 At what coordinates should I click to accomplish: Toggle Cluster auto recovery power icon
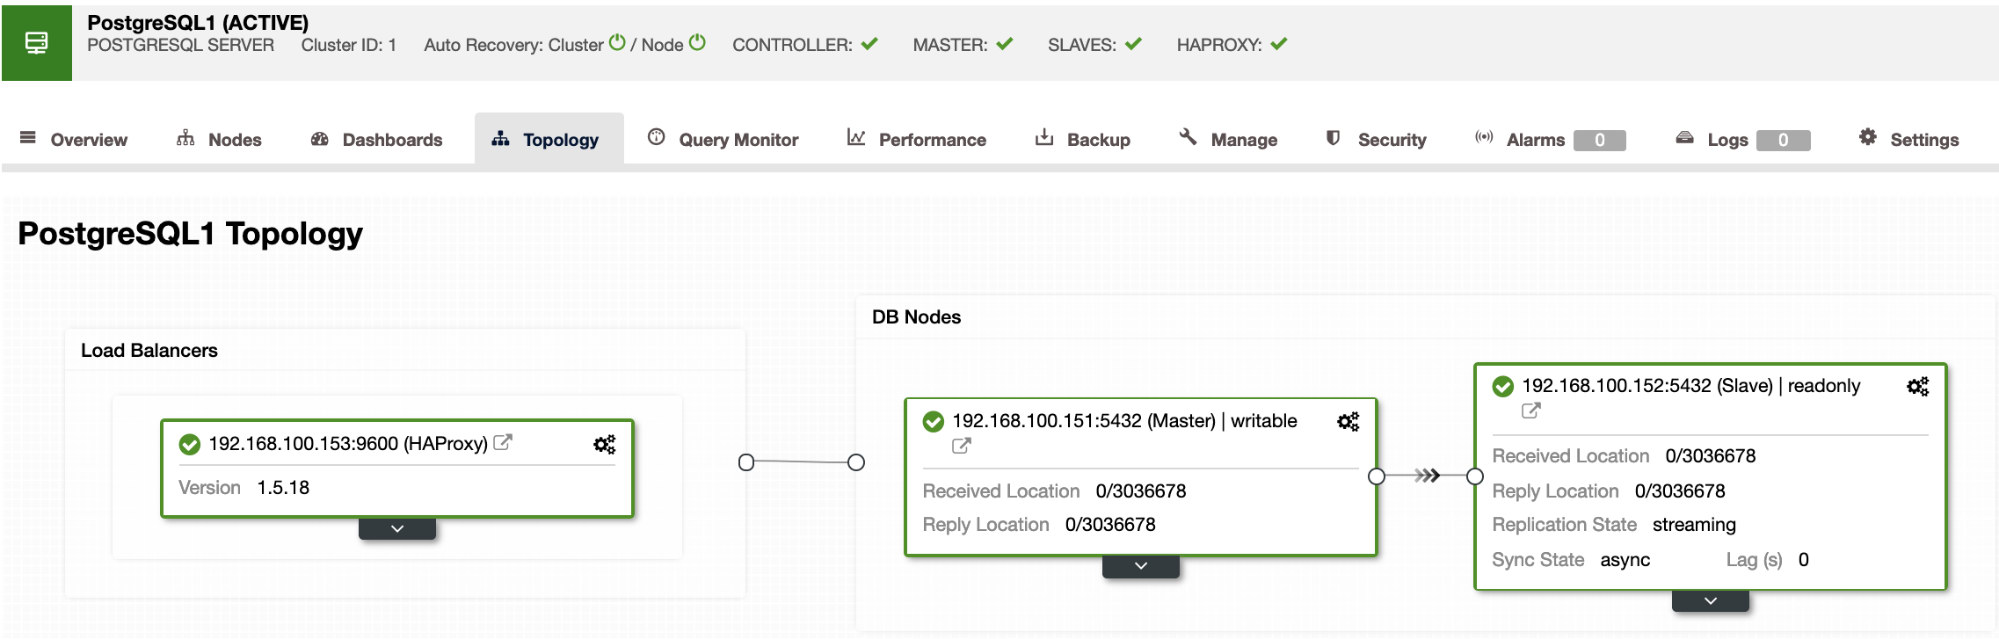[617, 43]
